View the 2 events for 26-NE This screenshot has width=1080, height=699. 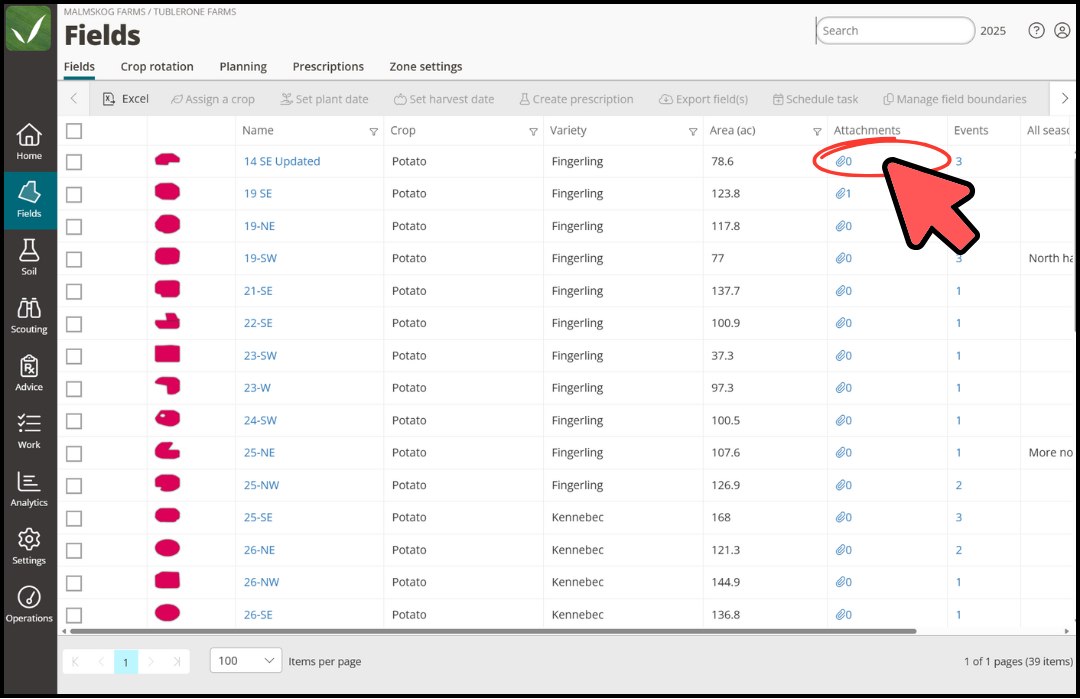(x=959, y=550)
